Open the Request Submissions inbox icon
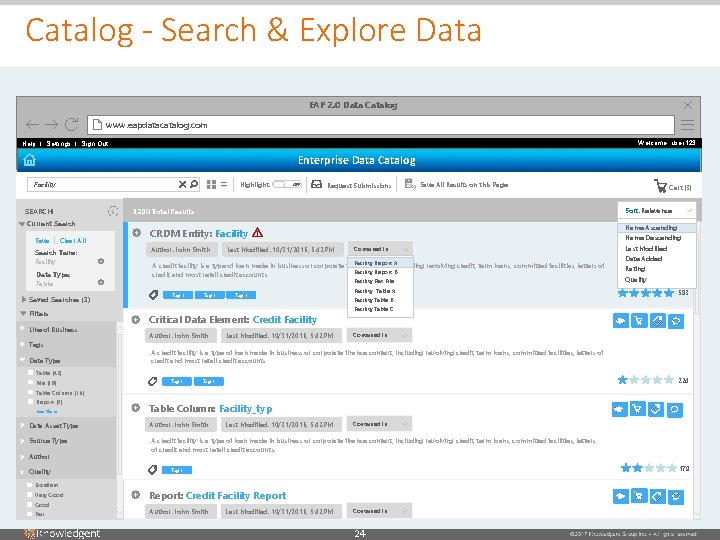 316,184
